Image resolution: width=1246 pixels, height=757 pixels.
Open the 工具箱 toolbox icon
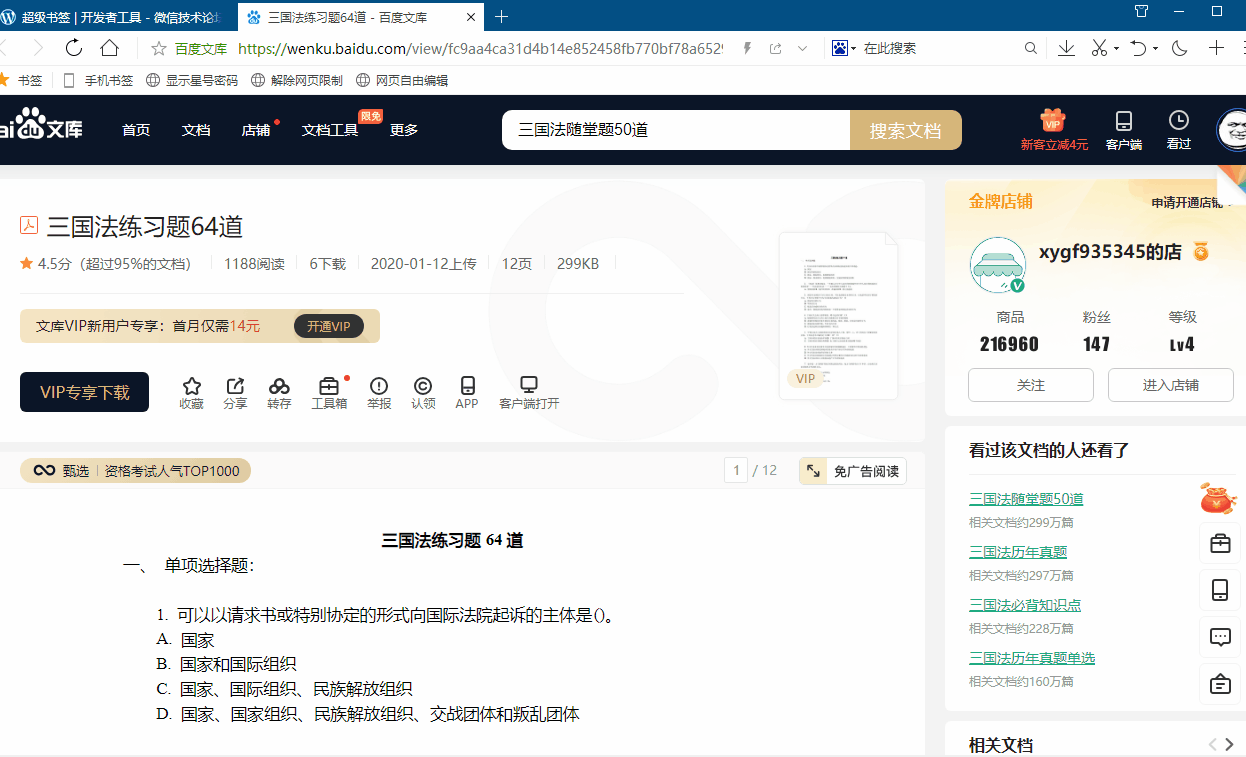pos(329,392)
